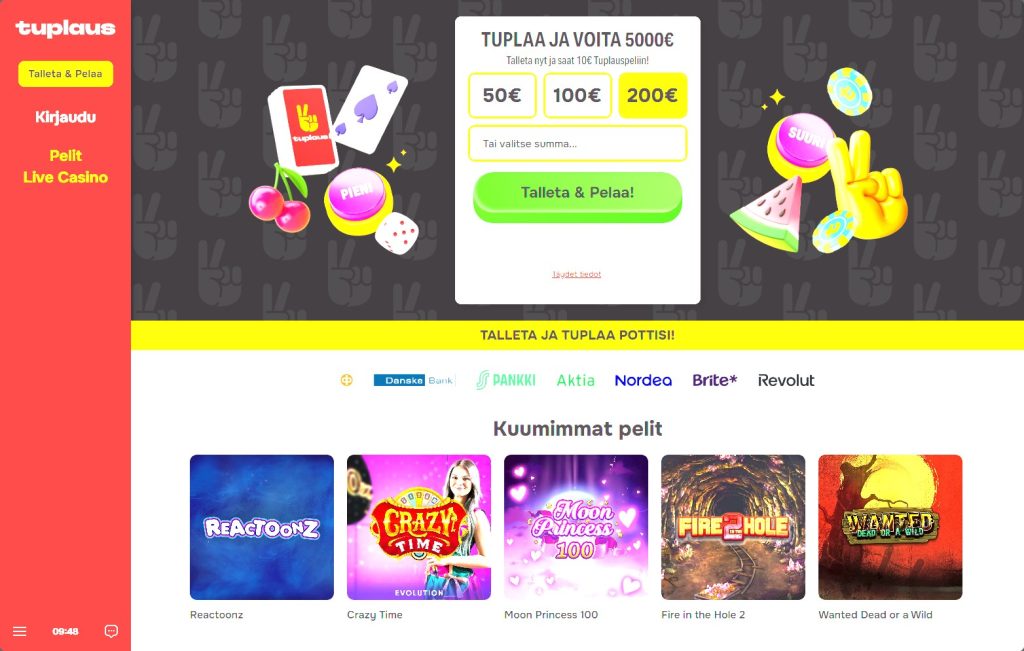This screenshot has height=651, width=1024.
Task: Click the custom sum input field
Action: tap(577, 144)
